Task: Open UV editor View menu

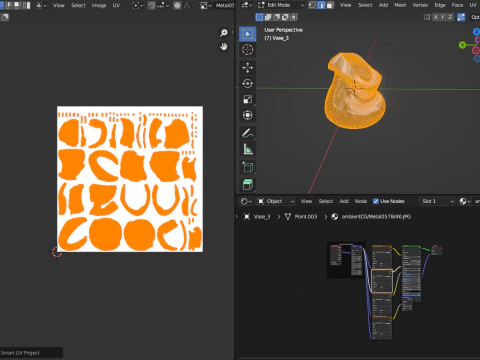Action: click(59, 5)
